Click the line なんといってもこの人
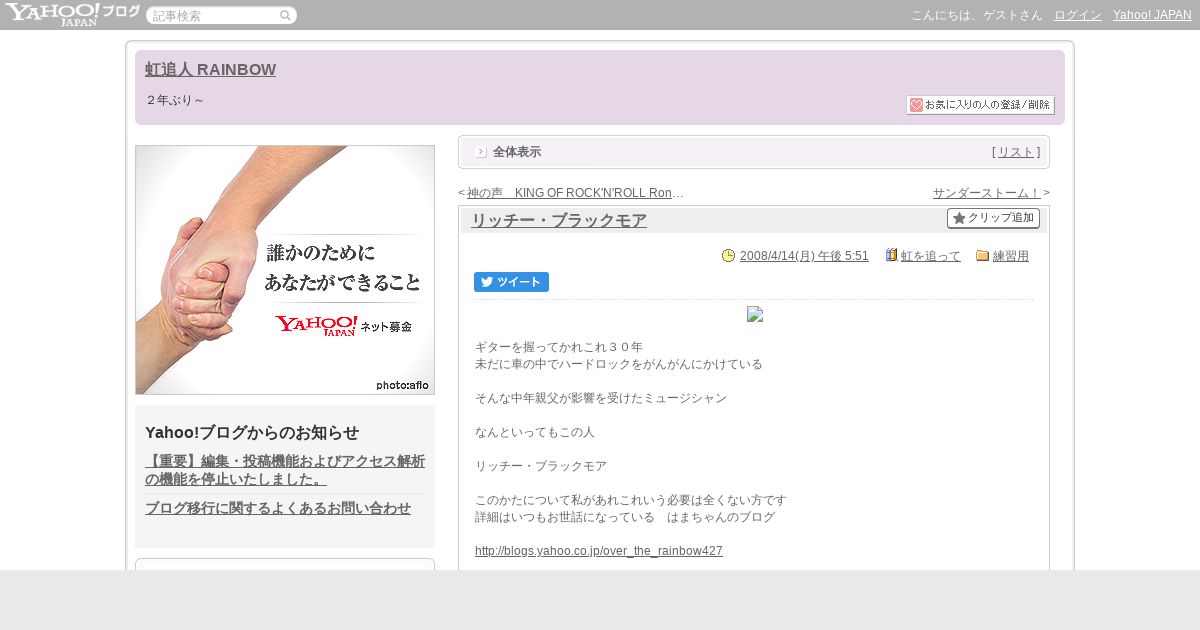The width and height of the screenshot is (1200, 630). (535, 432)
